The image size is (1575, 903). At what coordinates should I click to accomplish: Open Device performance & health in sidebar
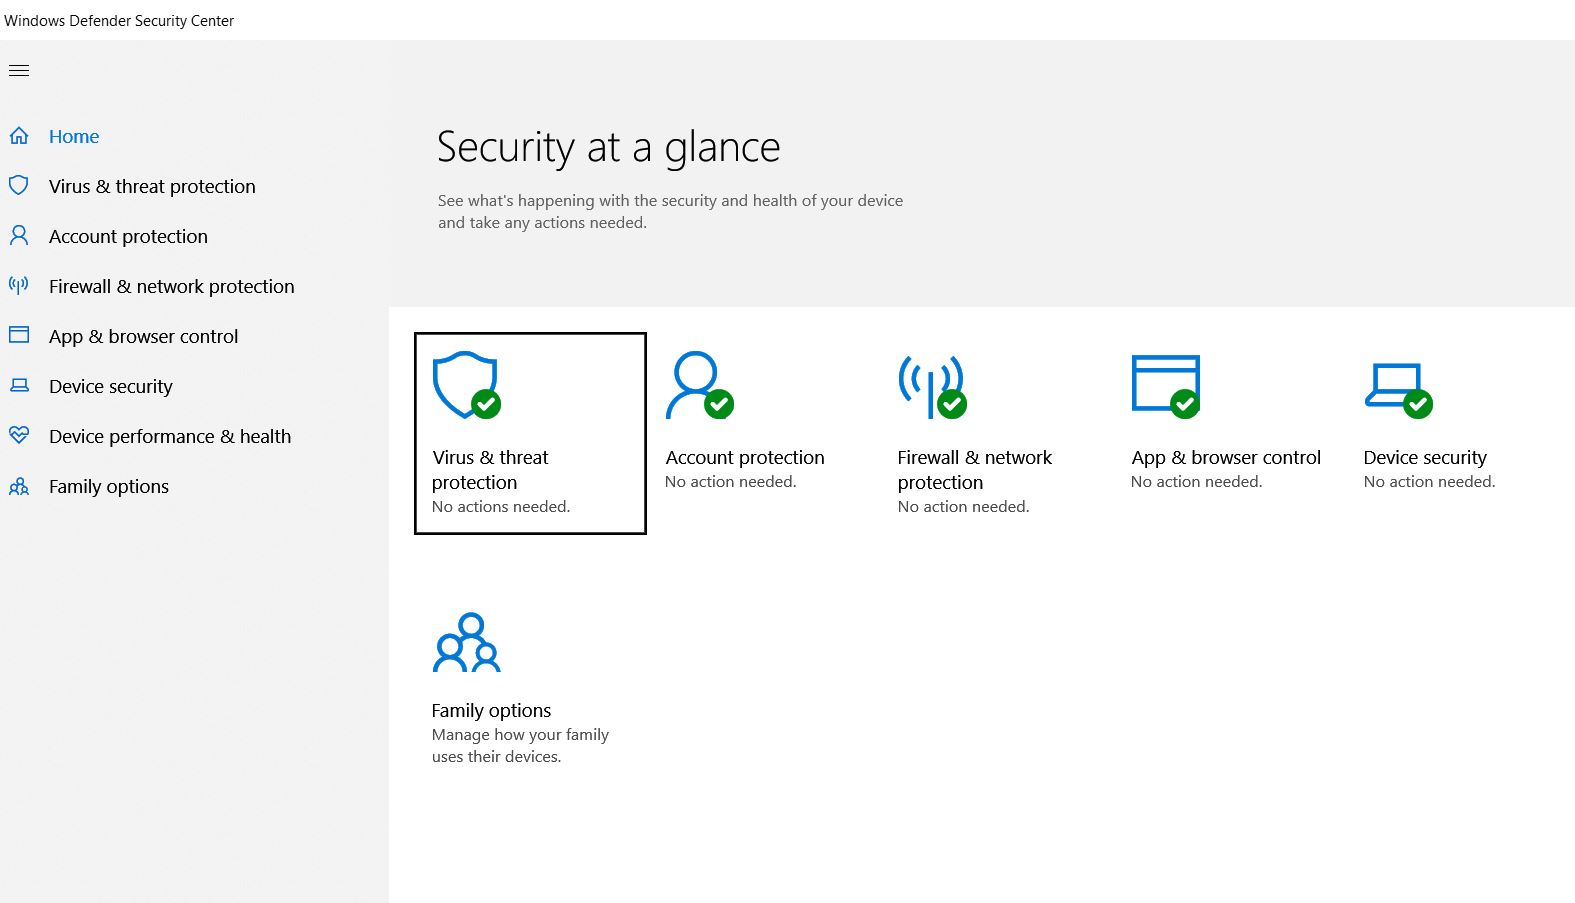[x=170, y=436]
